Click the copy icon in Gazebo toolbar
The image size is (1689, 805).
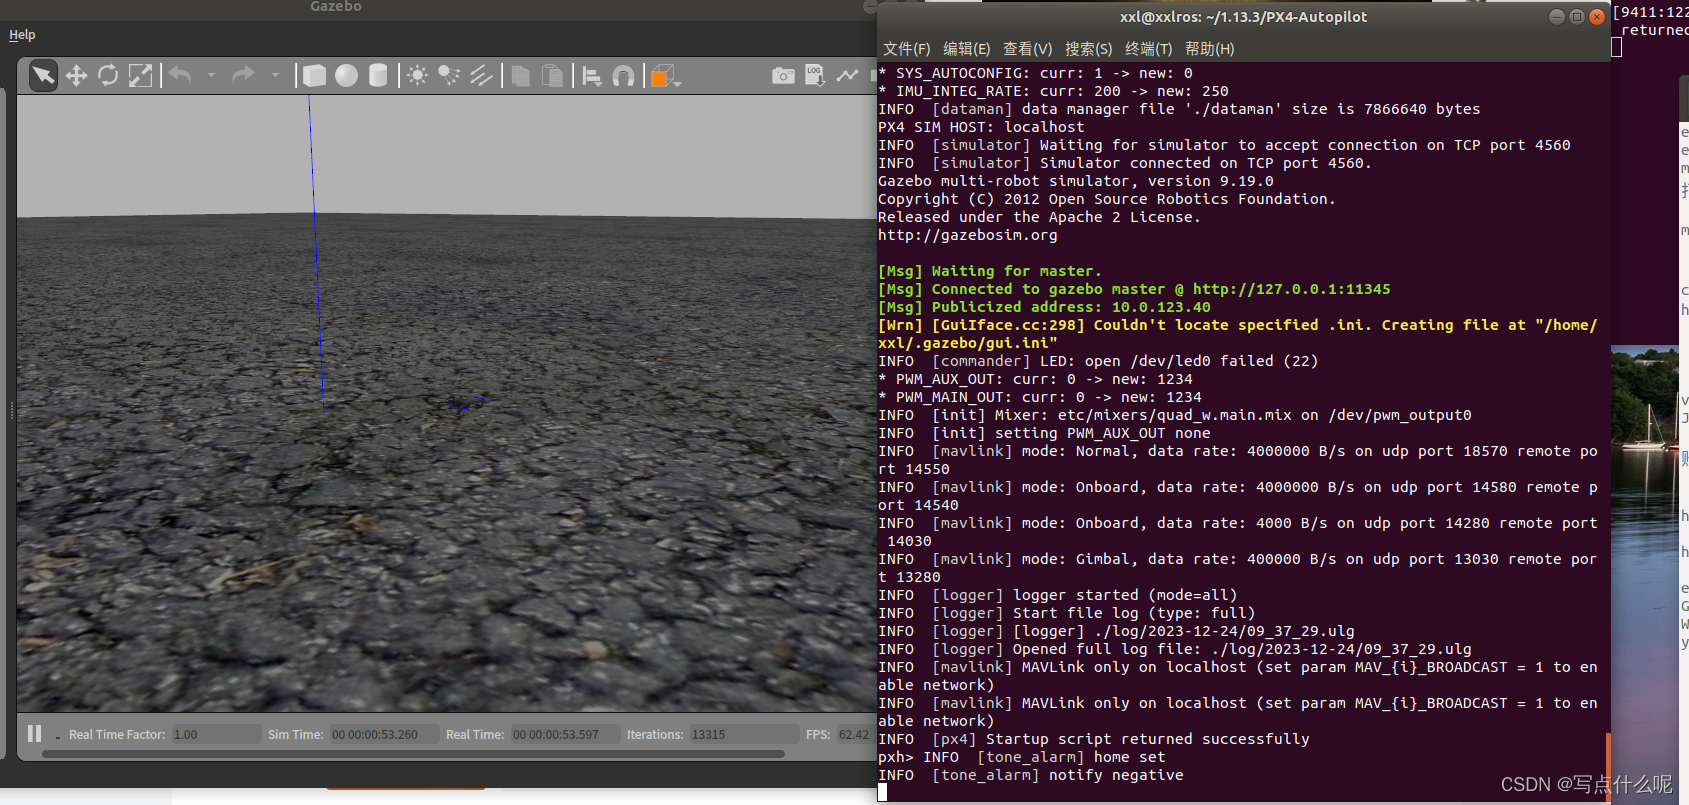point(521,76)
